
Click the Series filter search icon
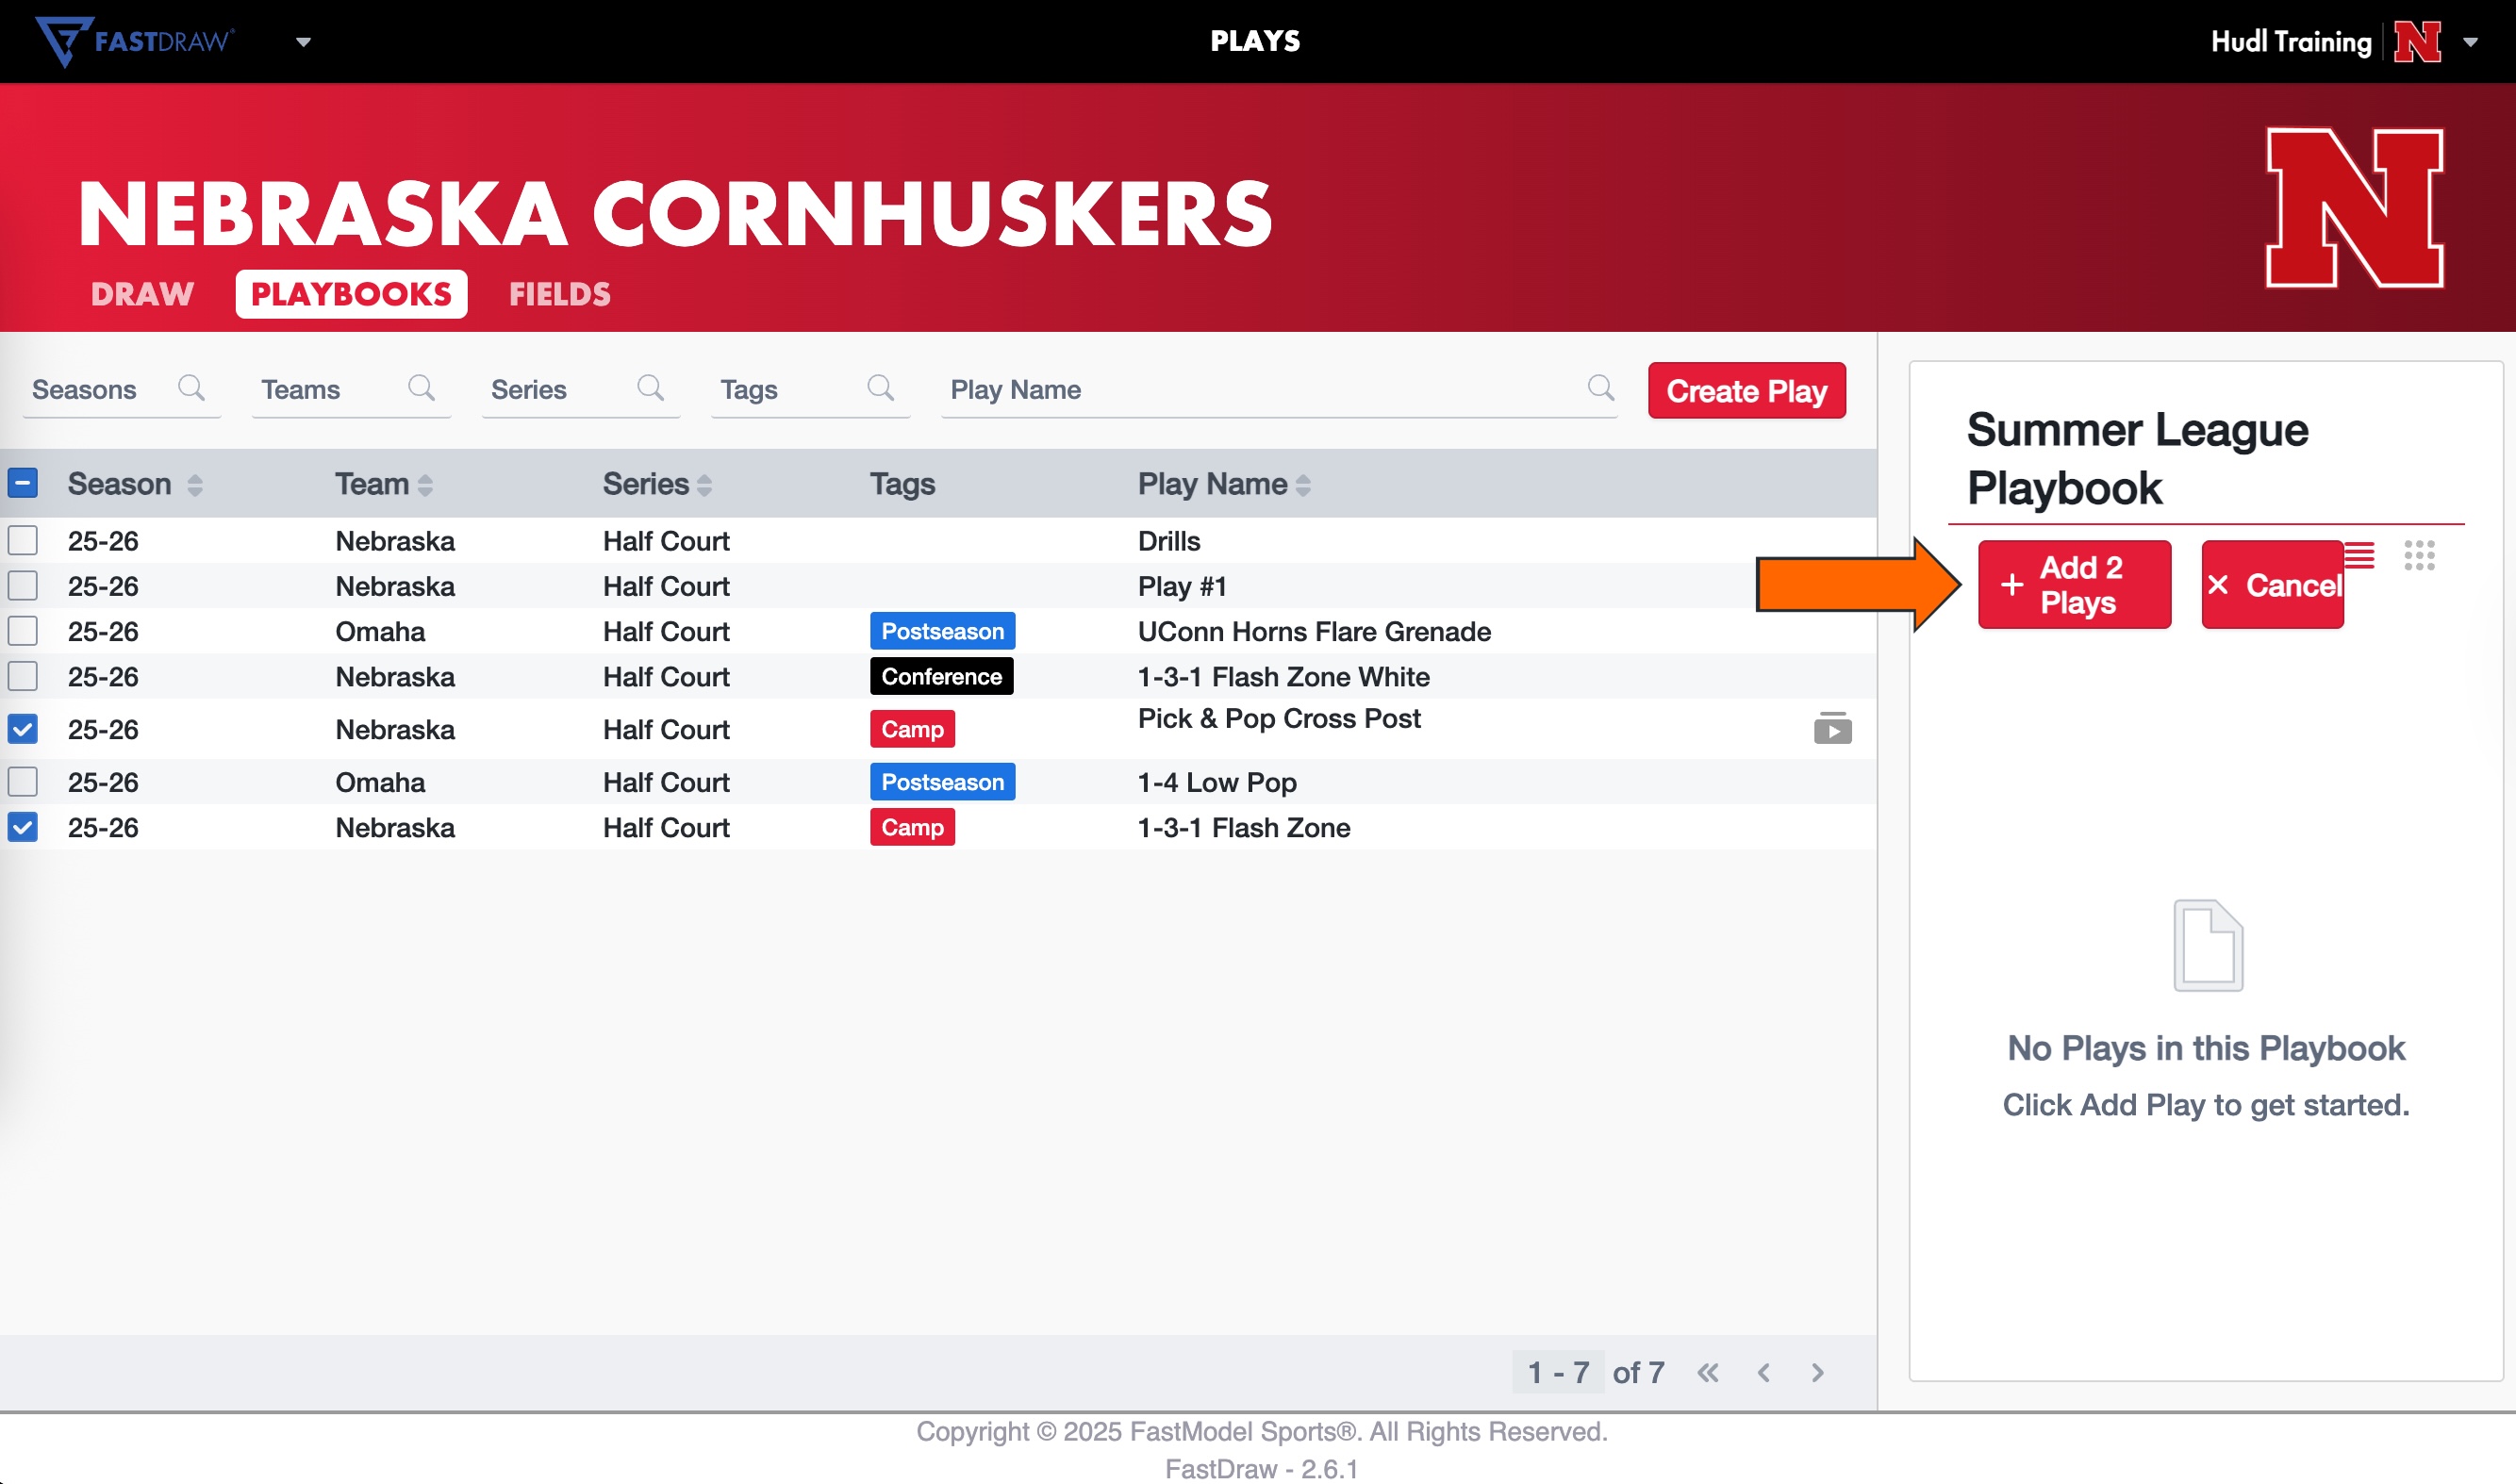click(x=650, y=387)
